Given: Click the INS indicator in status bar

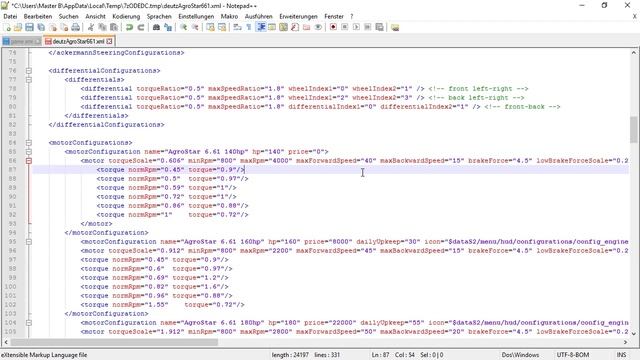Looking at the screenshot, I should 621,355.
